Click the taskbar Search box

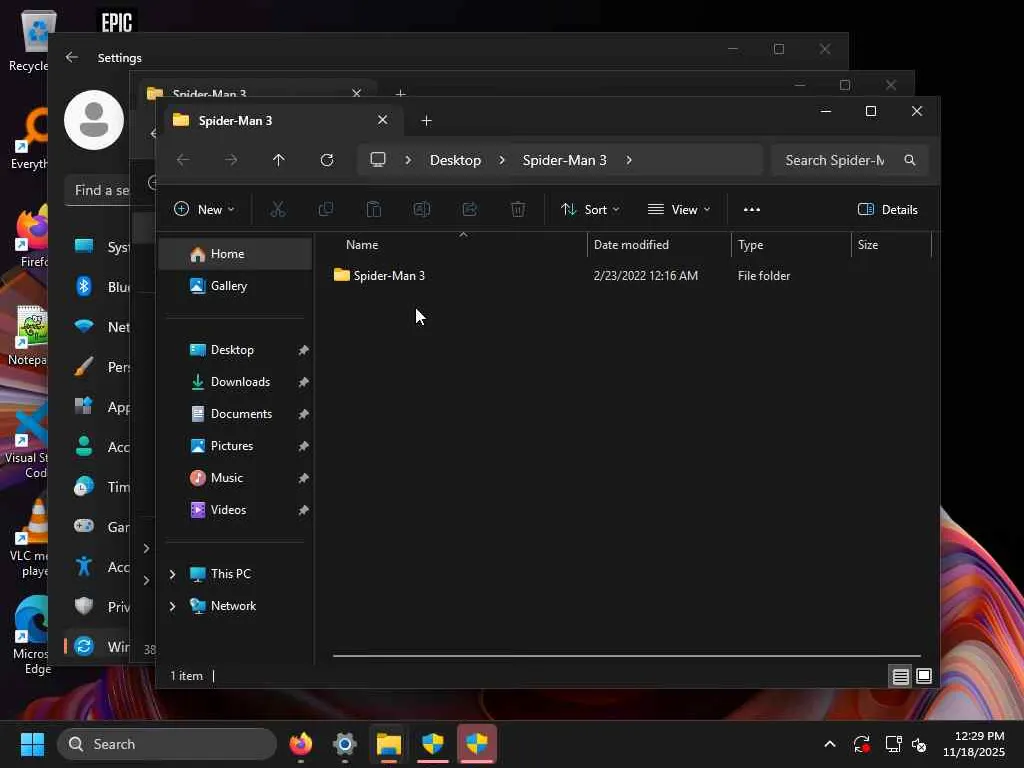point(167,744)
